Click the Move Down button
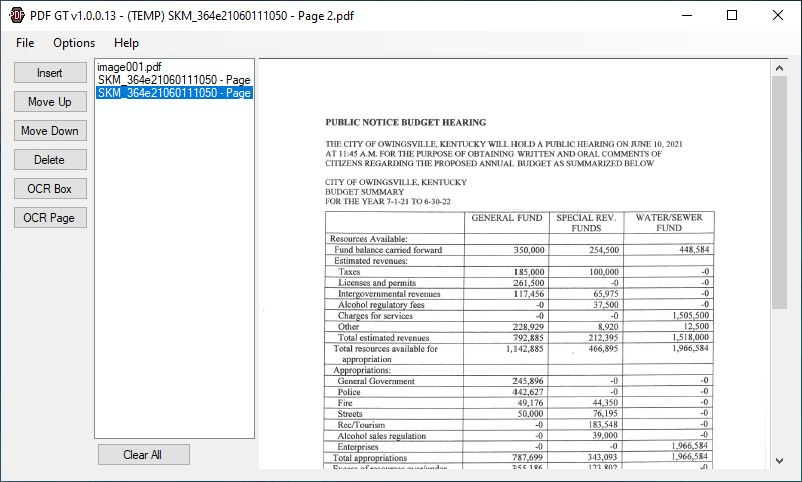The image size is (802, 482). pyautogui.click(x=50, y=130)
